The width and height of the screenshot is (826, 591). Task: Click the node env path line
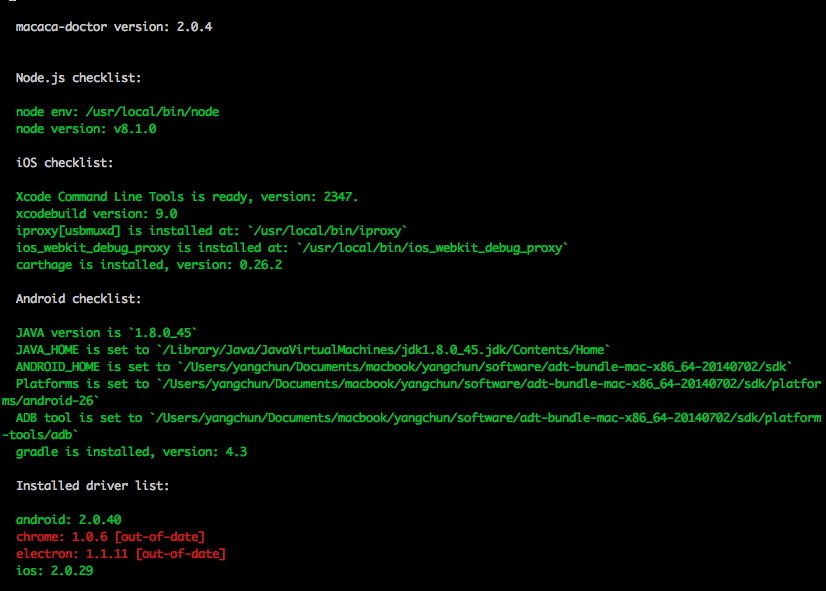pyautogui.click(x=117, y=112)
